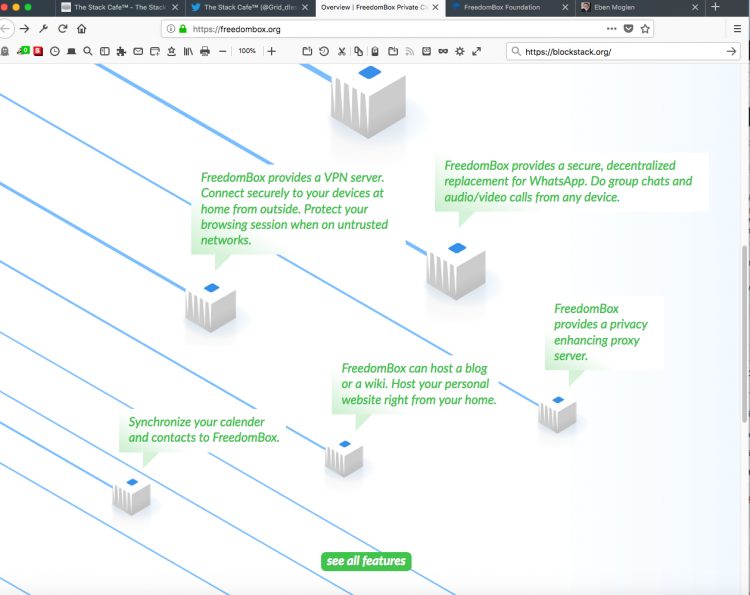Switch to first The Stack Cafe tab
Viewport: 750px width, 595px height.
120,8
